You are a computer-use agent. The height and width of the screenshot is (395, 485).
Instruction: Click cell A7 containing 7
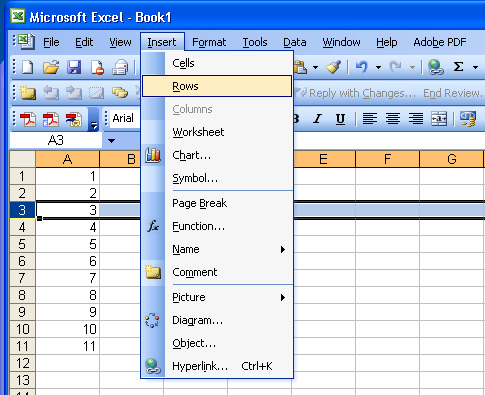point(67,278)
